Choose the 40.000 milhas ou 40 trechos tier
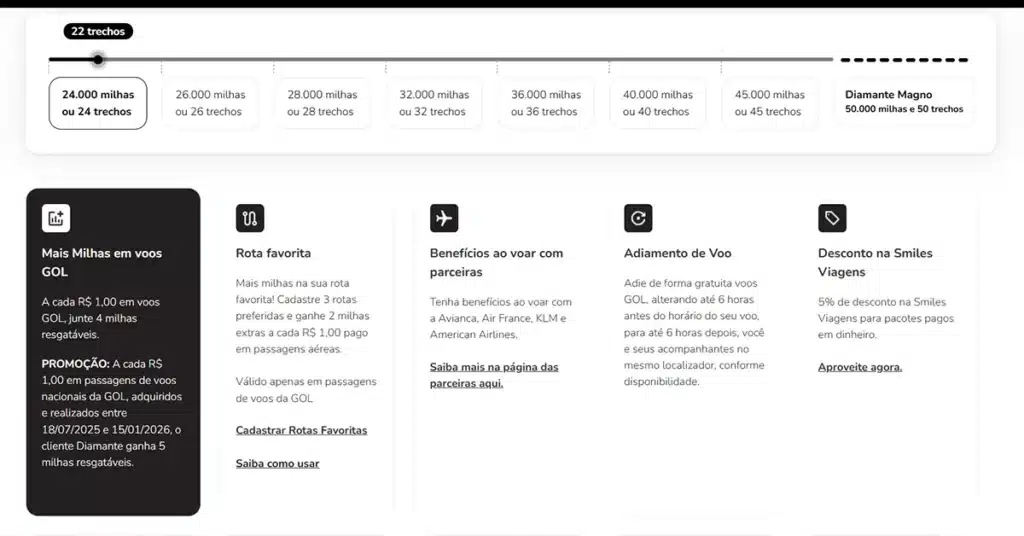Screen dimensions: 1024x536 (658, 103)
